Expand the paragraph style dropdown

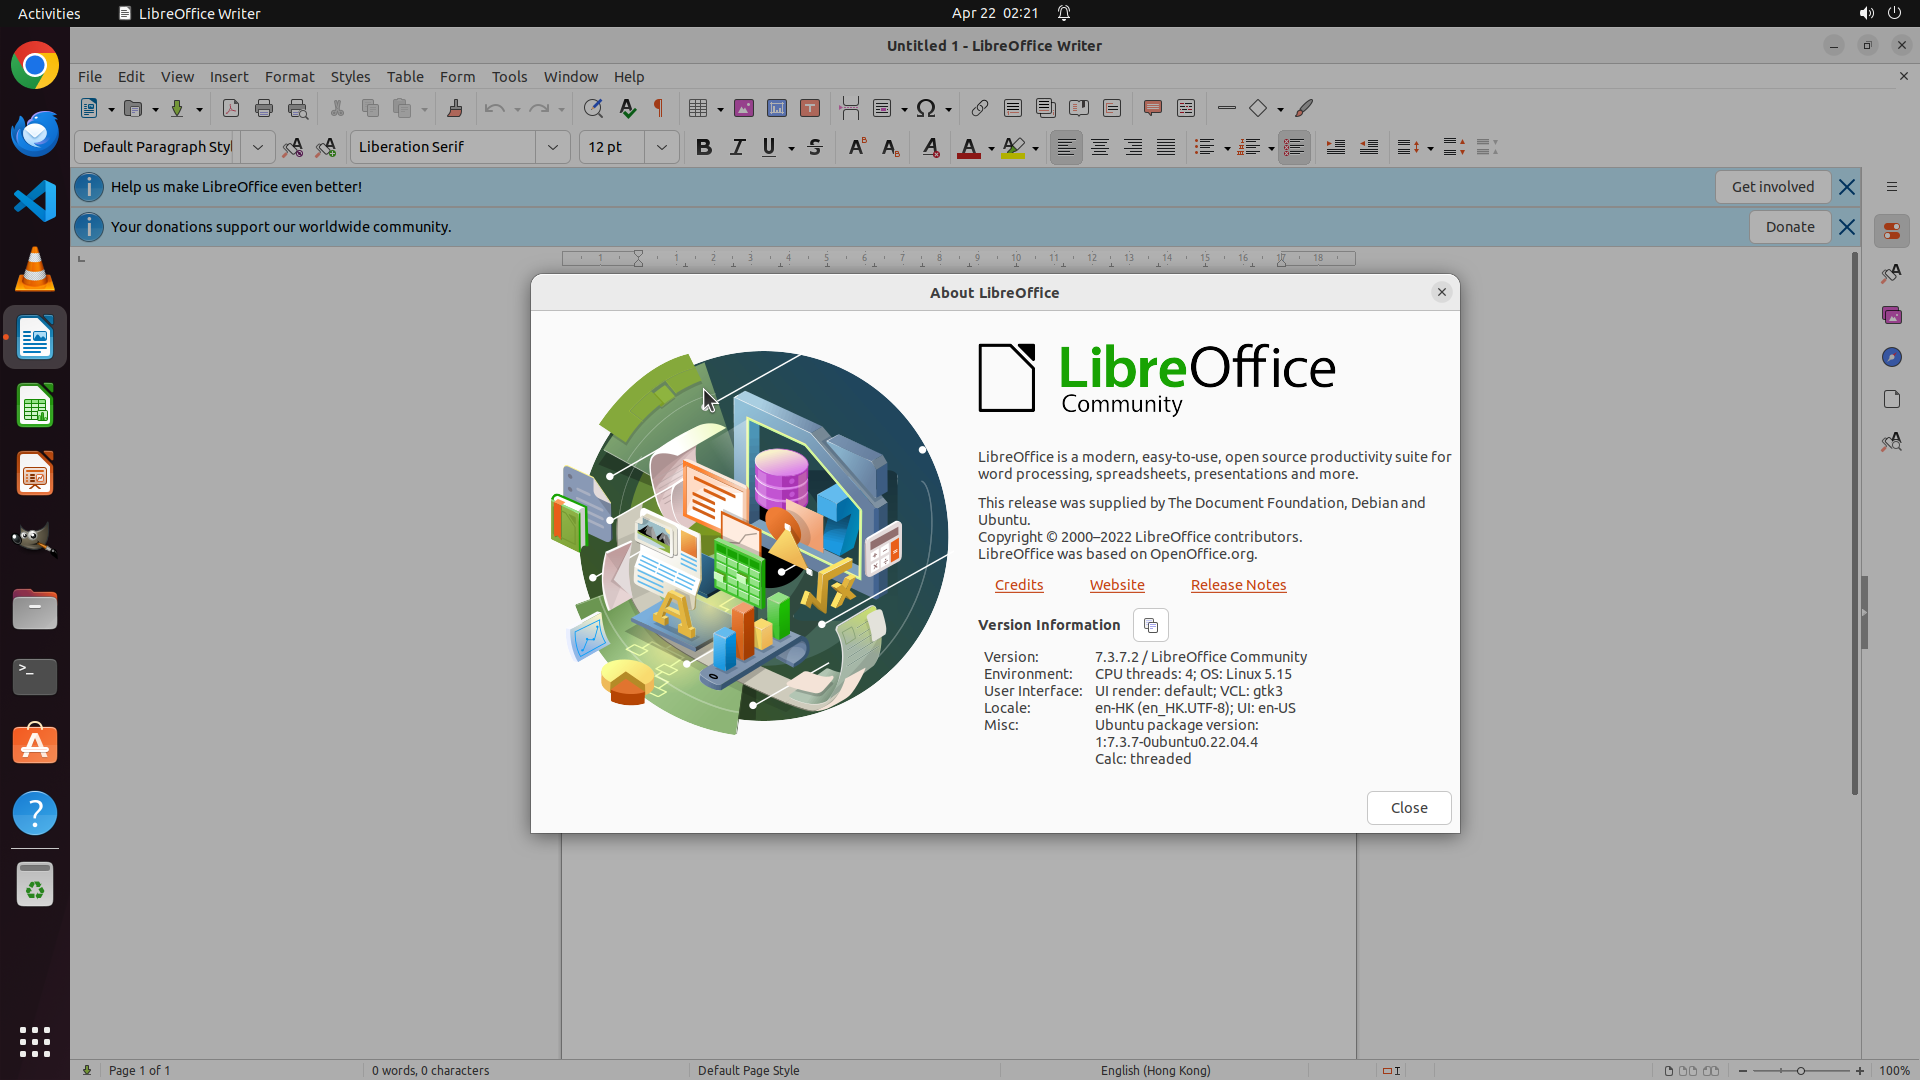(257, 147)
